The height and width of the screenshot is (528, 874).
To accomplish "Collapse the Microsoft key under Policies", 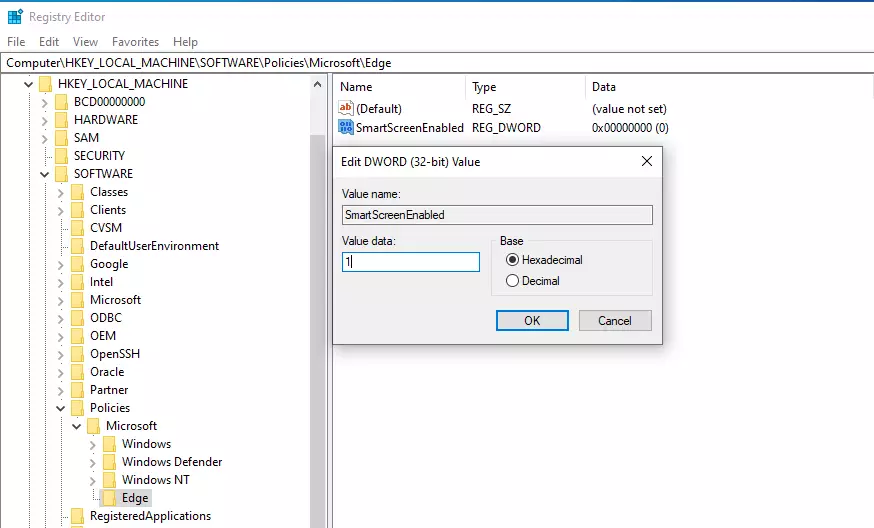I will pos(77,427).
